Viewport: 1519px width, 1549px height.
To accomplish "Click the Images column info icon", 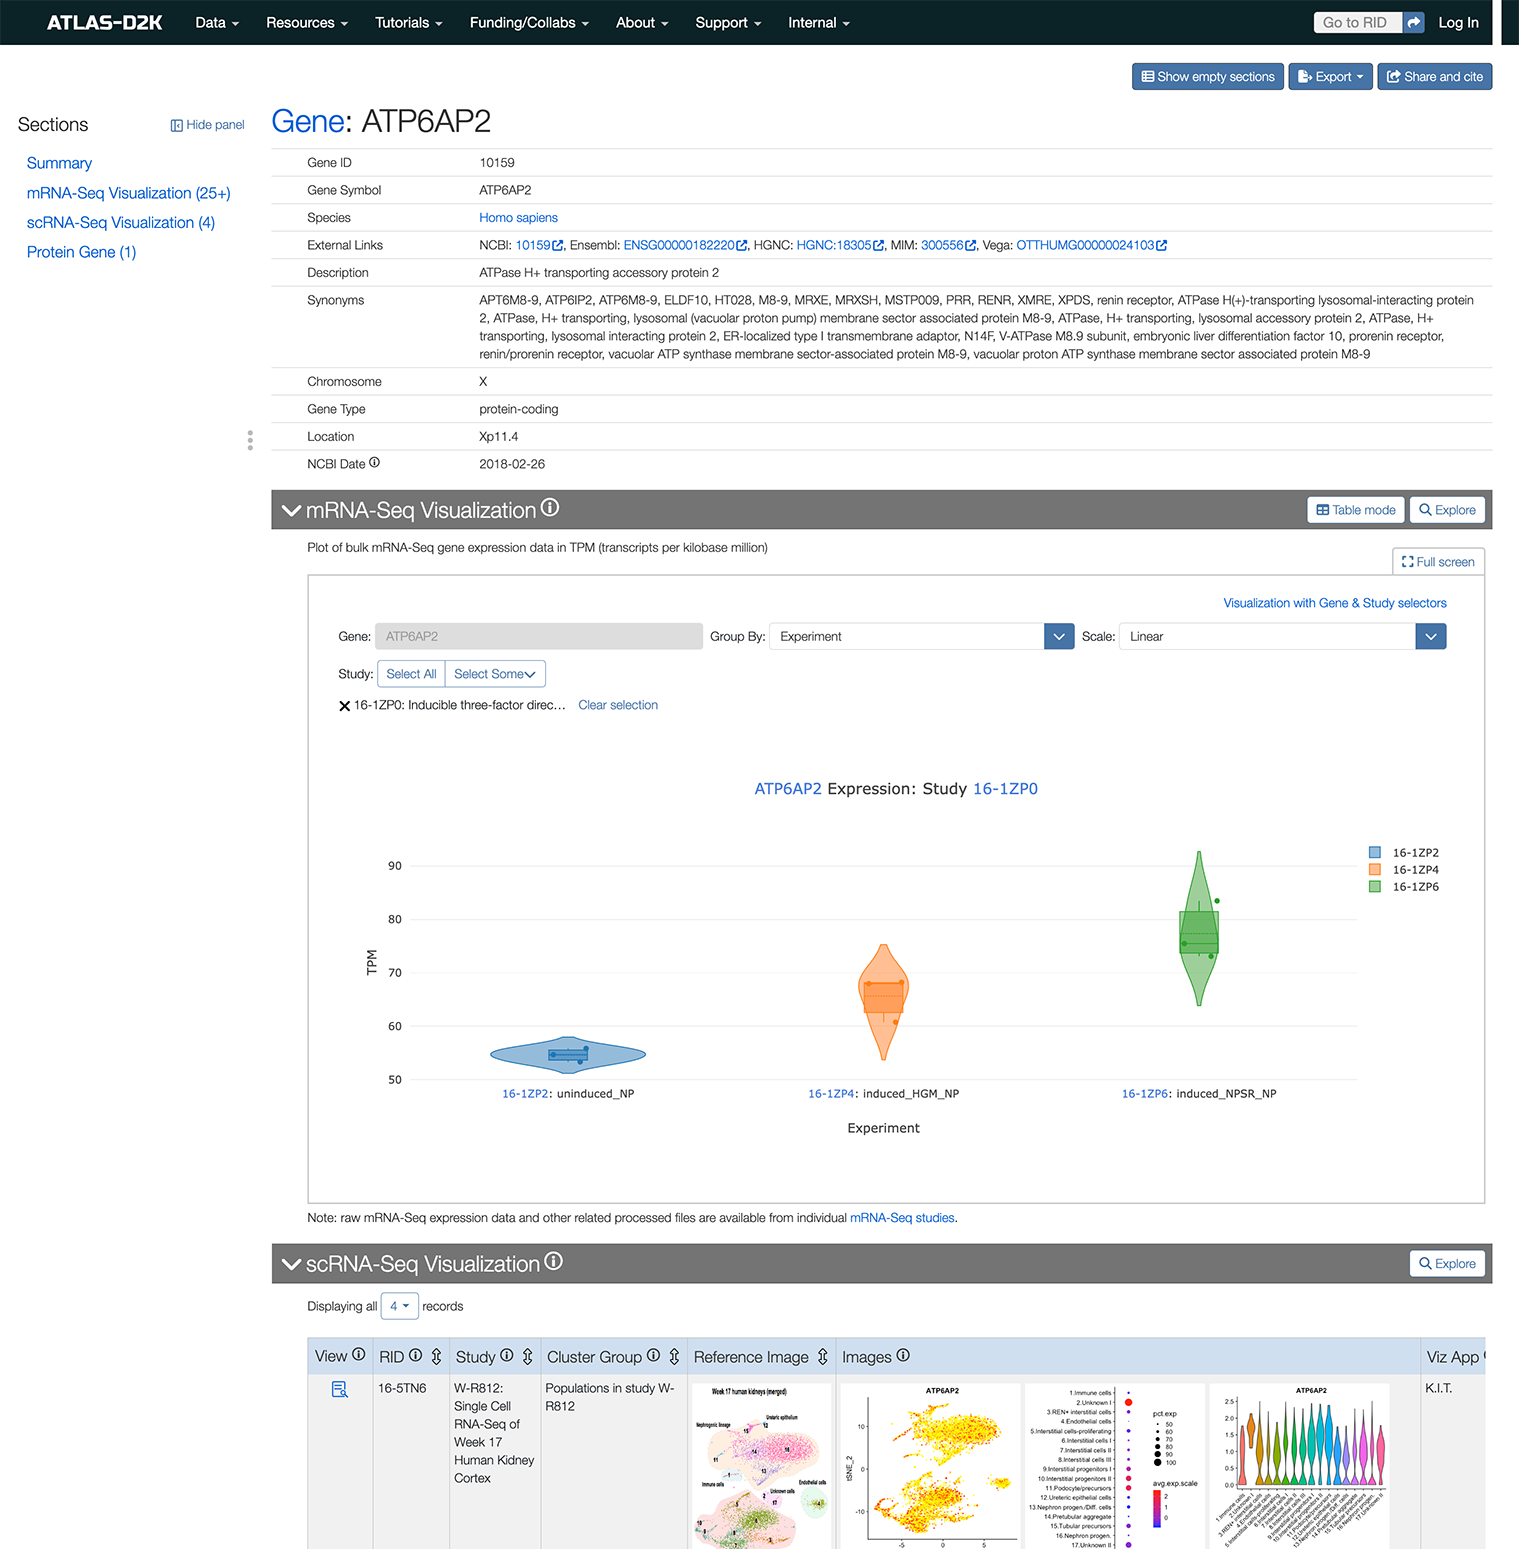I will click(903, 1356).
